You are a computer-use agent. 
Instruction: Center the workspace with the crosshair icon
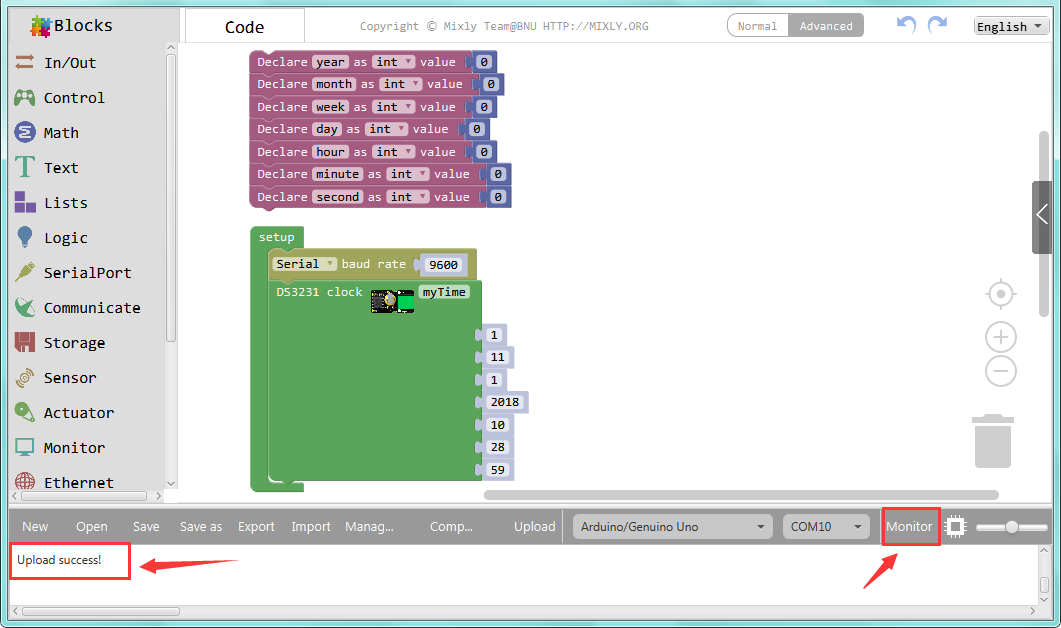click(x=1000, y=294)
